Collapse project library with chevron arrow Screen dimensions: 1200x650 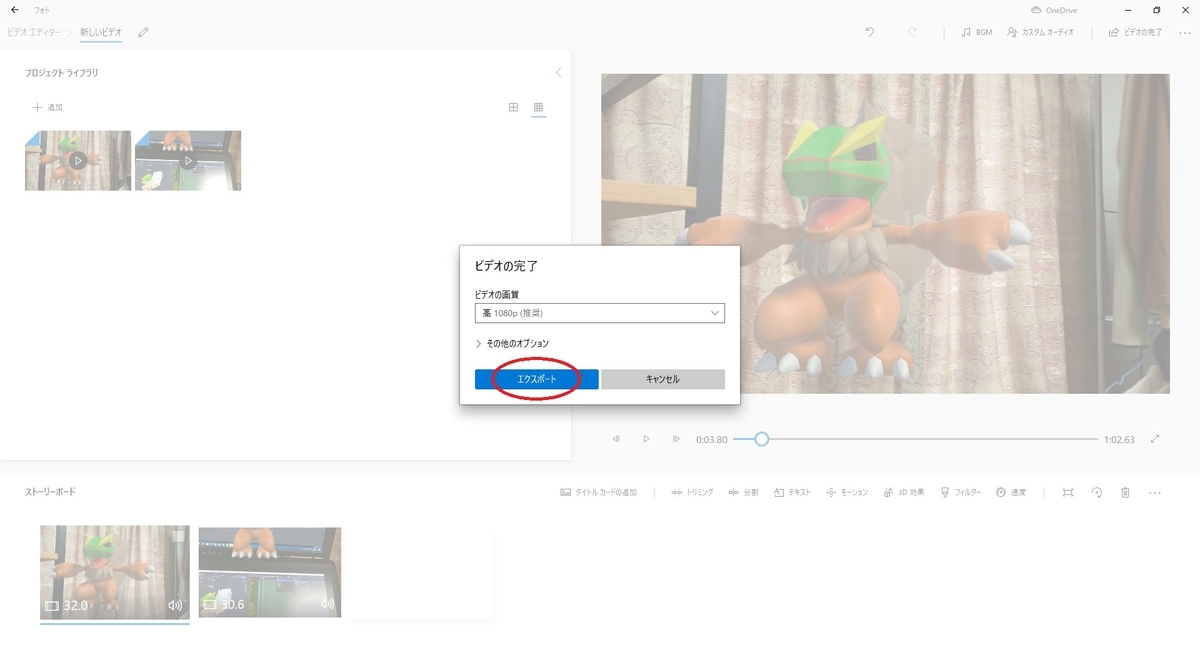(x=558, y=73)
